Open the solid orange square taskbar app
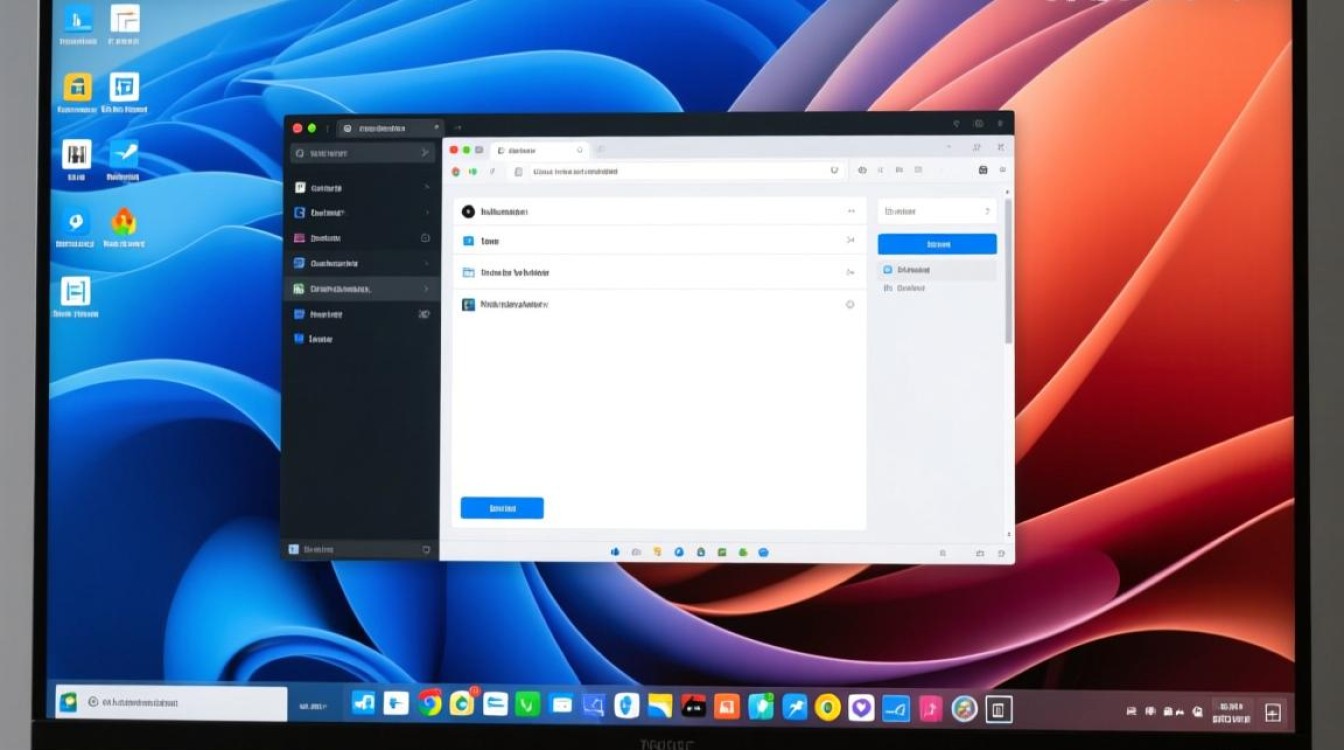This screenshot has height=750, width=1344. tap(727, 706)
